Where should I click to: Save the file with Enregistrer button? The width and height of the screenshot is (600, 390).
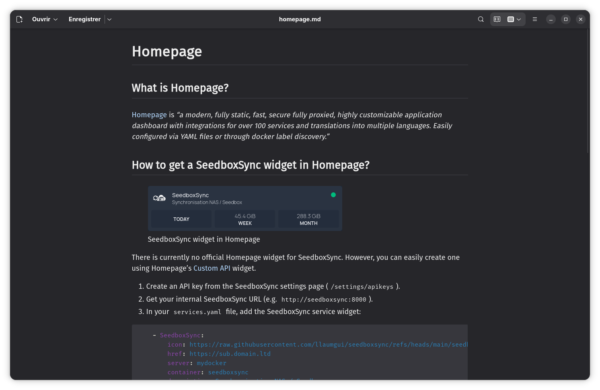click(x=85, y=19)
